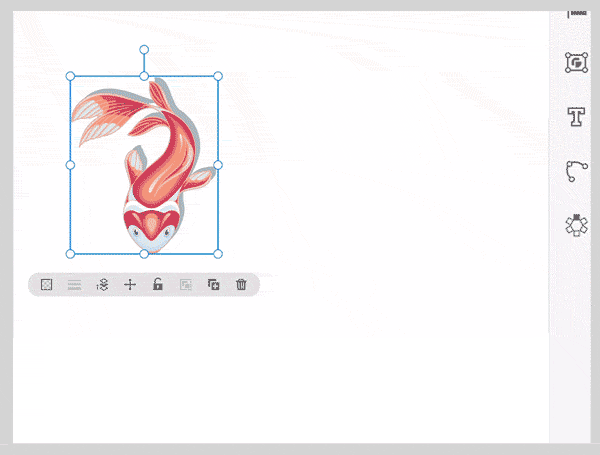
Task: Click the move crosshair arrows icon
Action: [130, 285]
